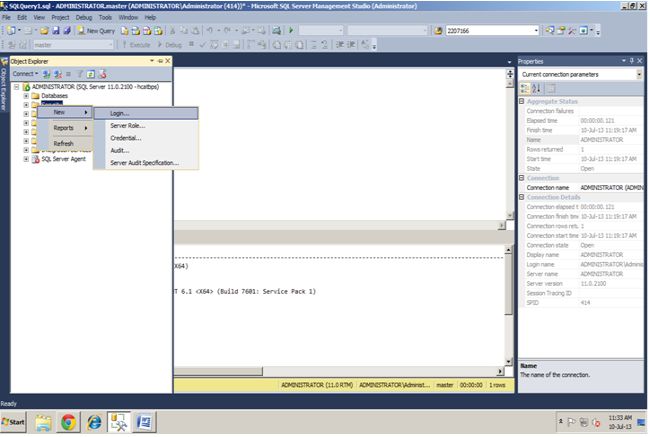Expand the Databases folder
Screen dimensions: 650x437
[x=26, y=96]
